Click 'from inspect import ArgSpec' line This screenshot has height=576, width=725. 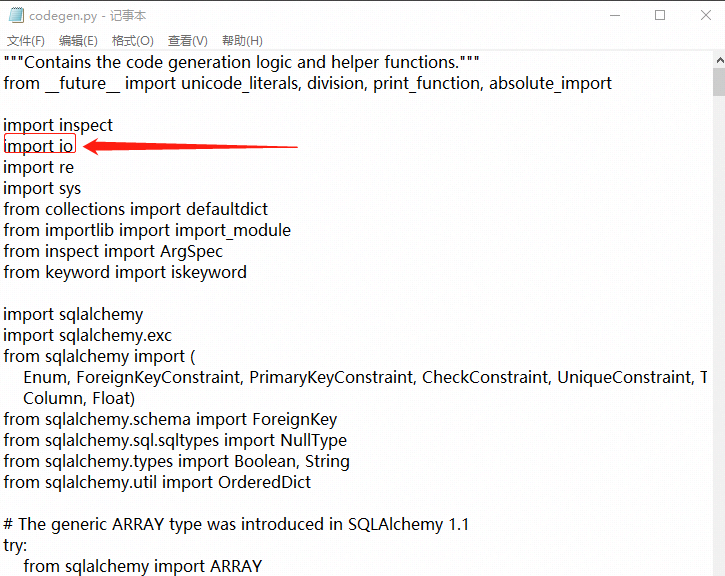[113, 251]
